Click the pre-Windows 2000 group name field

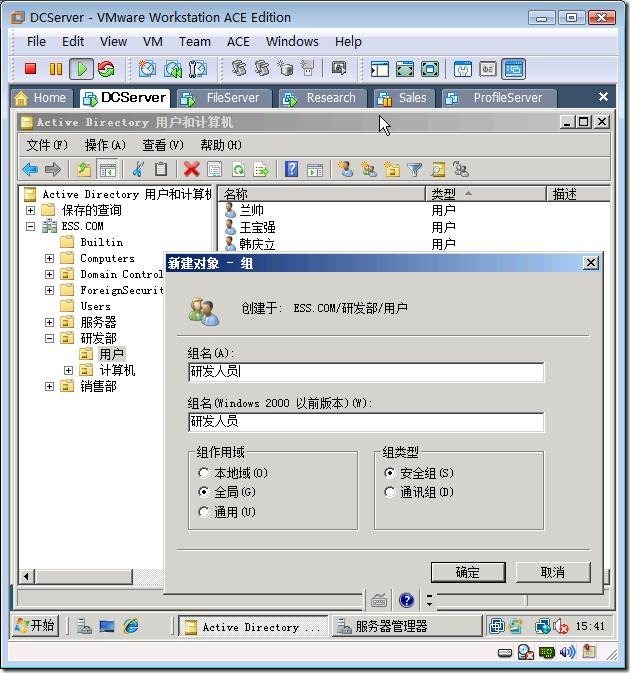[366, 422]
